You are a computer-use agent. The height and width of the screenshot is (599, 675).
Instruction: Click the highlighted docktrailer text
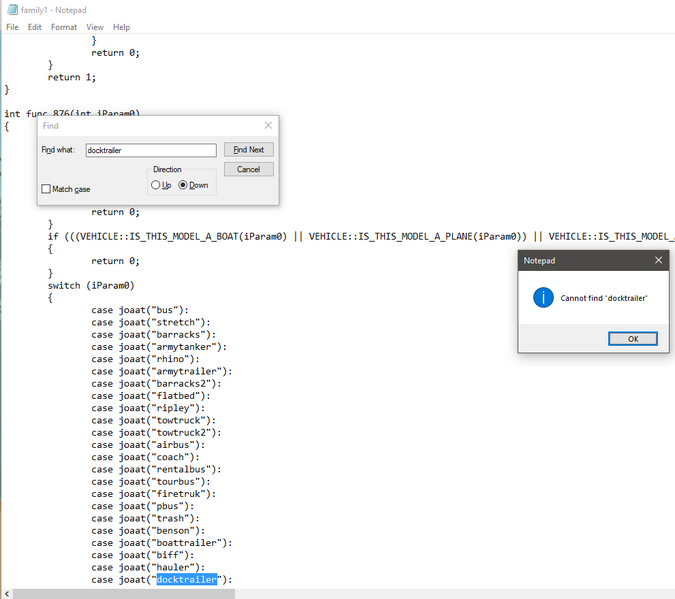[186, 580]
